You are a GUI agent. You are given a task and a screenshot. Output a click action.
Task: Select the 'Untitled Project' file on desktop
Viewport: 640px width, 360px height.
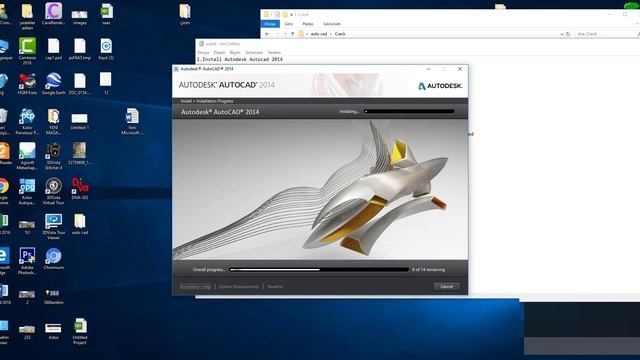click(80, 331)
